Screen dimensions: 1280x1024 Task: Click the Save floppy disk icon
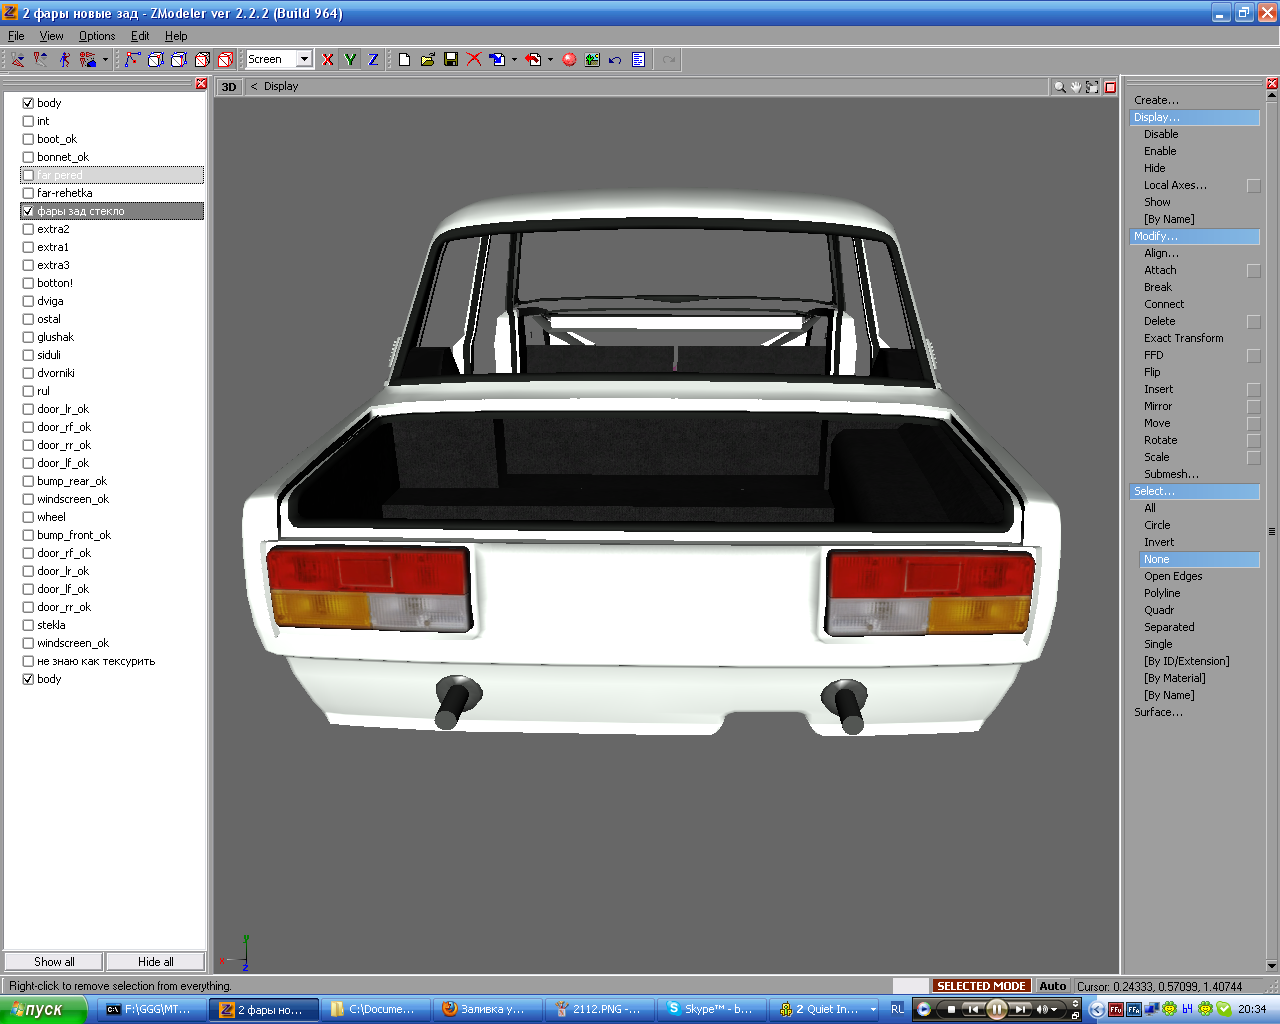coord(451,60)
